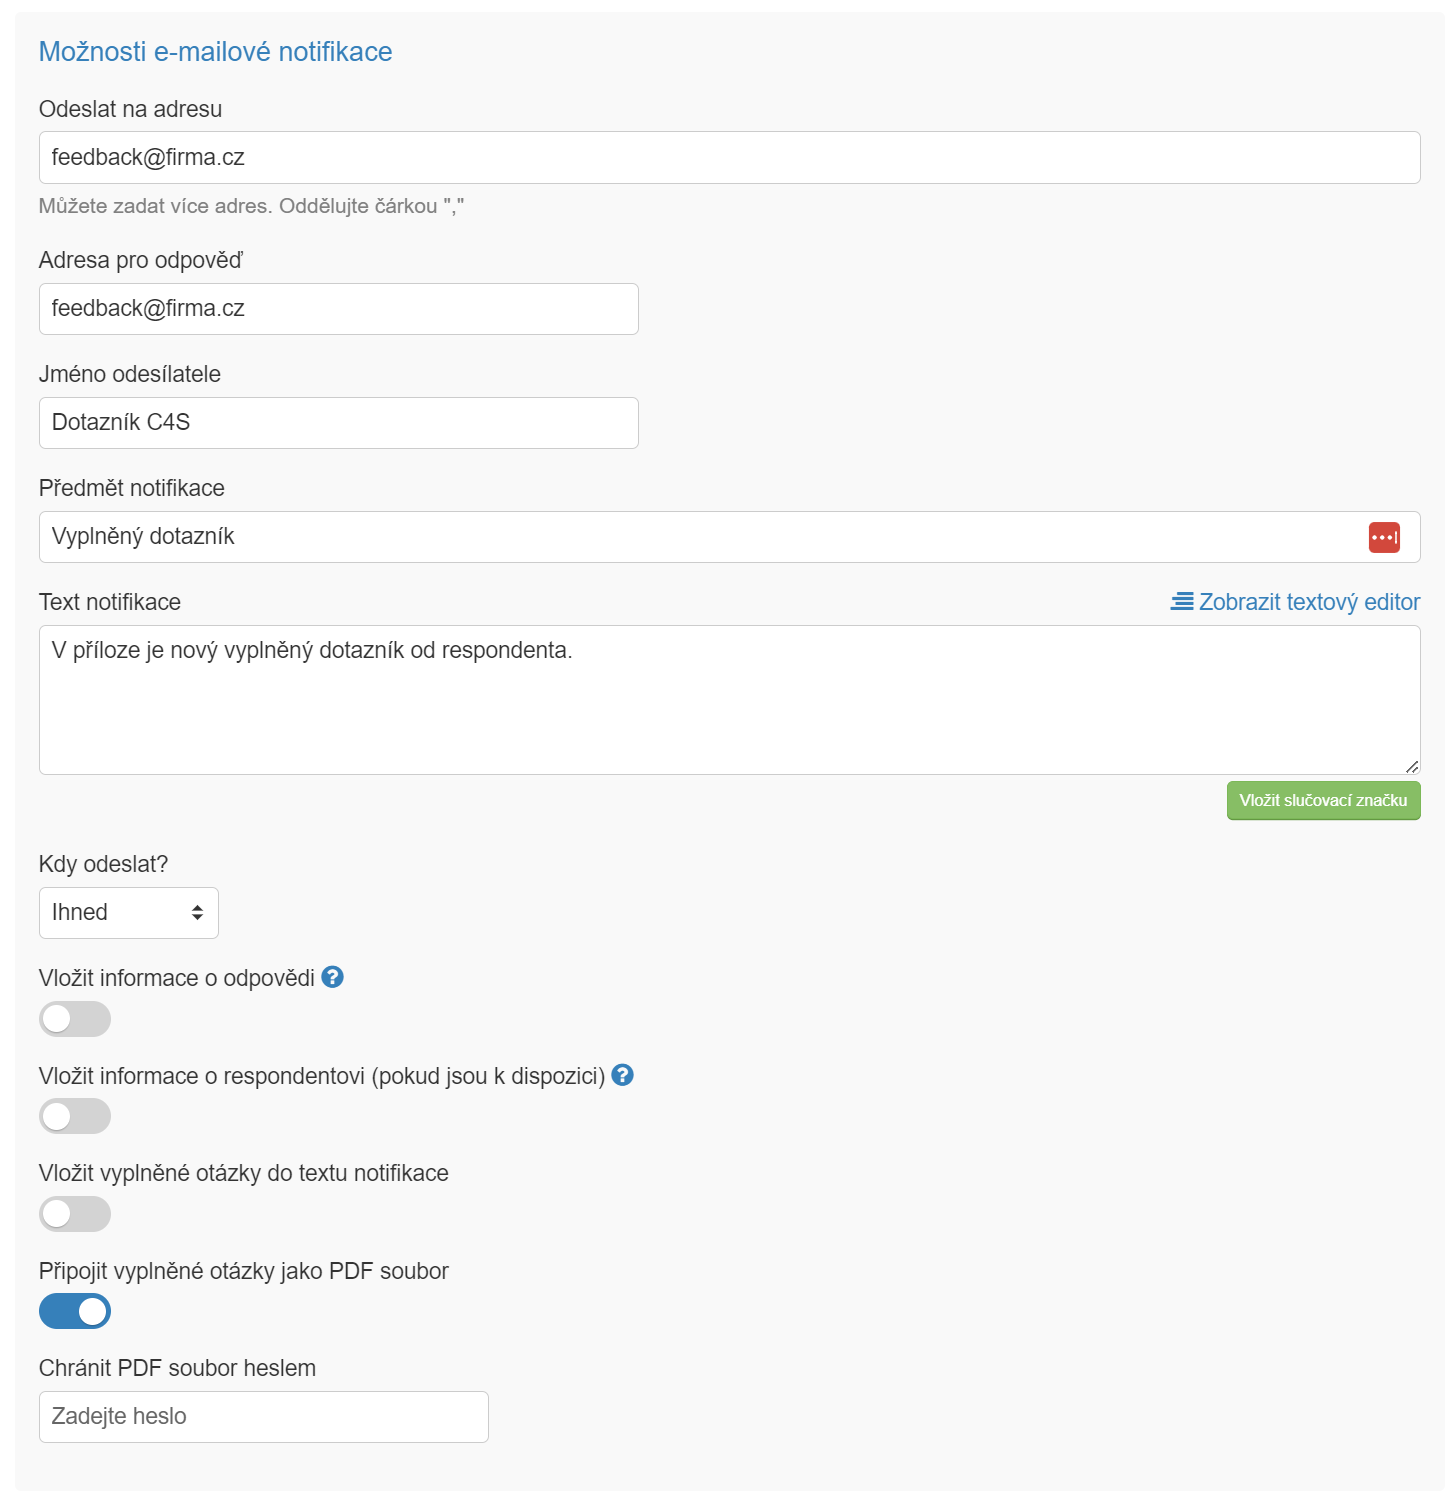Enable Vložit informace o respondentovi toggle

75,1116
